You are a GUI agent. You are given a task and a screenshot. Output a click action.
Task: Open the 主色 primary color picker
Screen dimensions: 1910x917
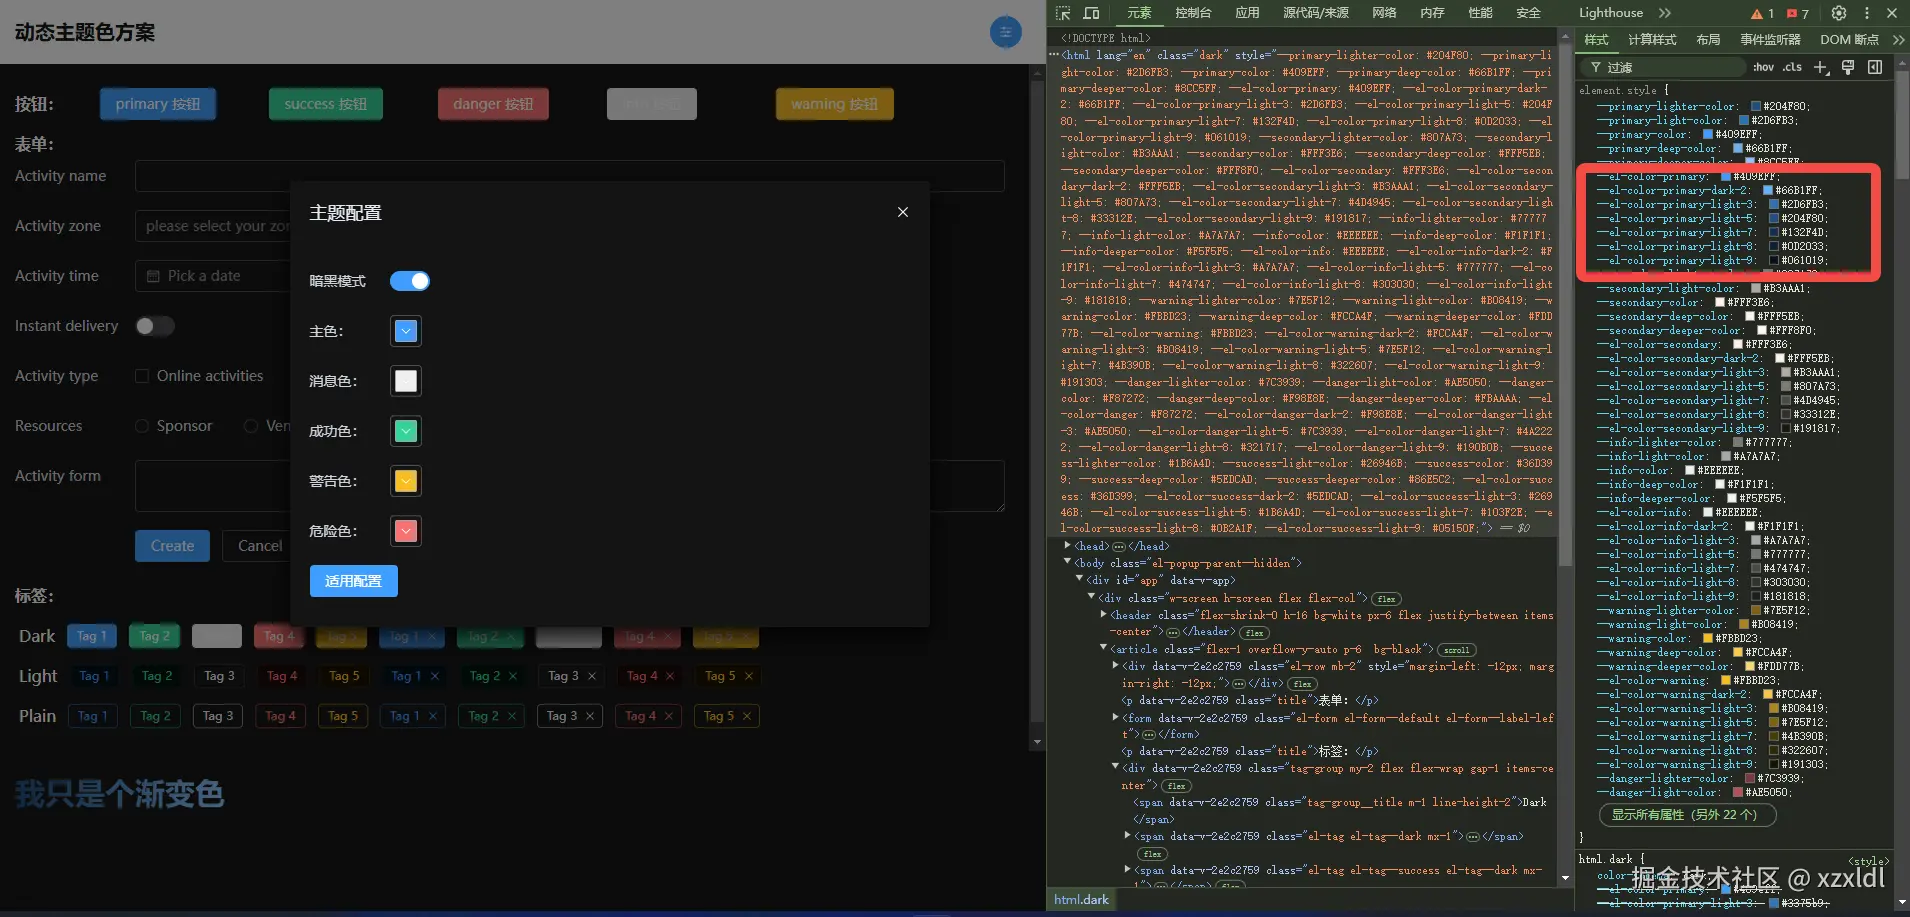pyautogui.click(x=405, y=331)
